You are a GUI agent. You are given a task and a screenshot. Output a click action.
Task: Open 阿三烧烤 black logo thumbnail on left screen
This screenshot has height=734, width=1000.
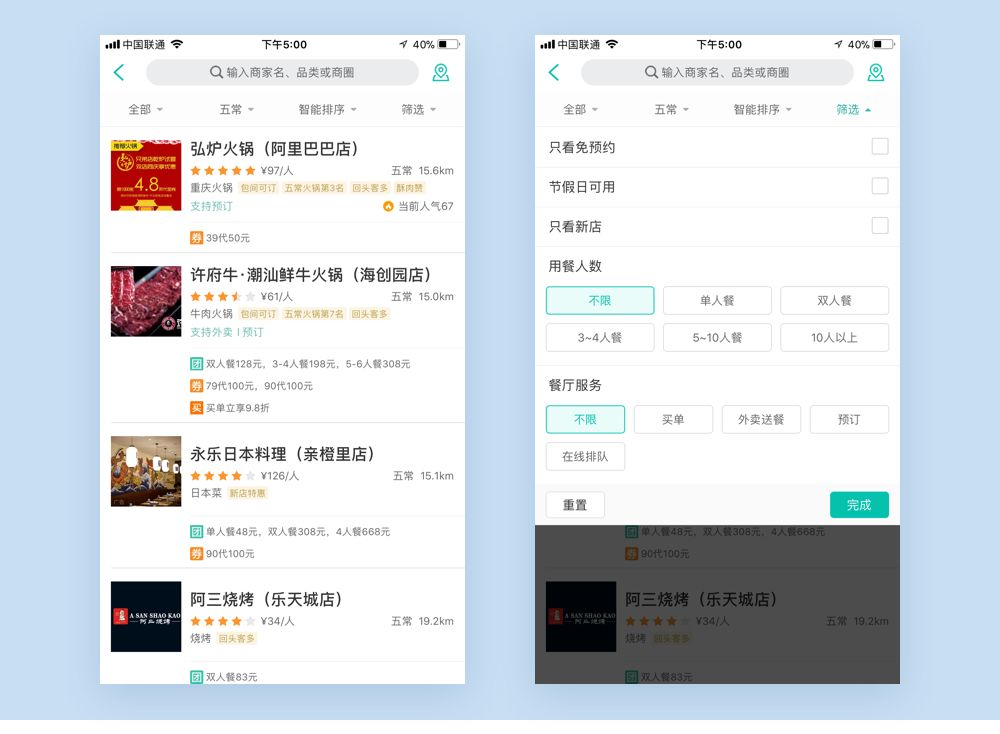[x=146, y=617]
